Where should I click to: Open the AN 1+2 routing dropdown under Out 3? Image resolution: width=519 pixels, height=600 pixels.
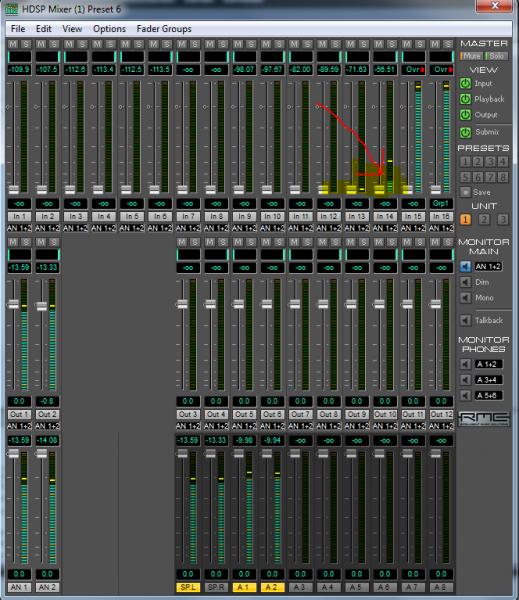click(x=188, y=426)
